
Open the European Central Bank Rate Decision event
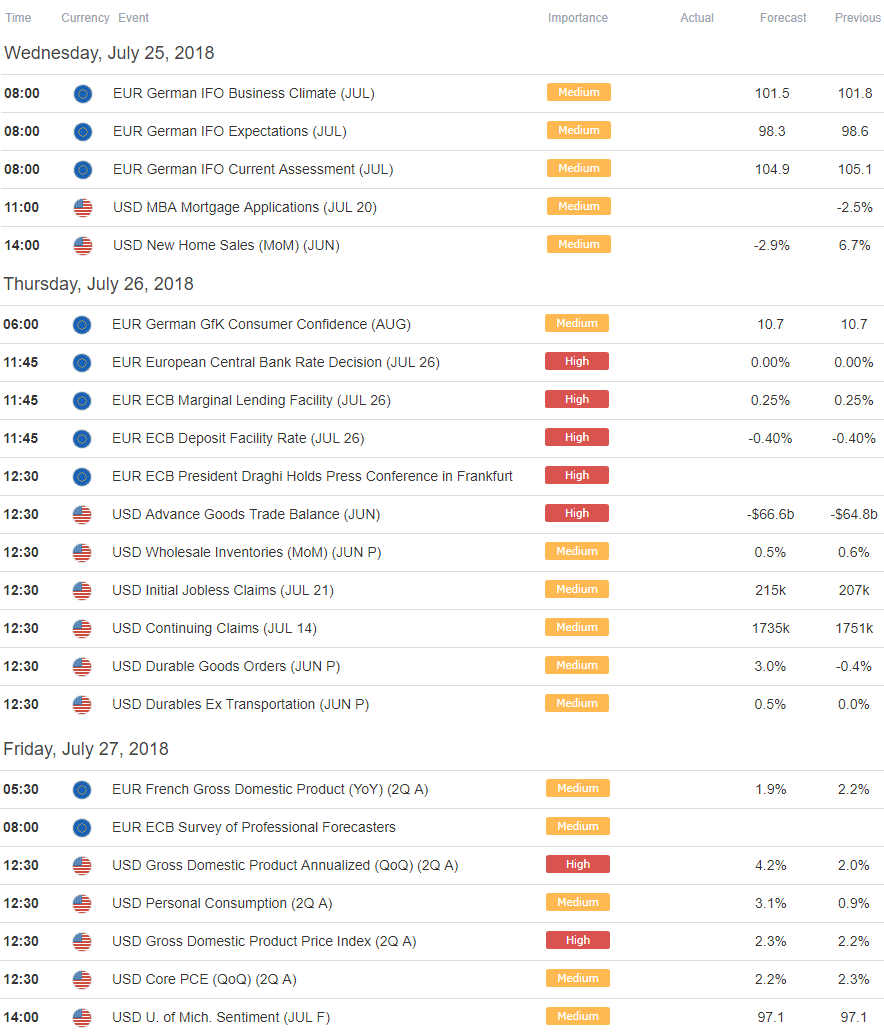275,362
